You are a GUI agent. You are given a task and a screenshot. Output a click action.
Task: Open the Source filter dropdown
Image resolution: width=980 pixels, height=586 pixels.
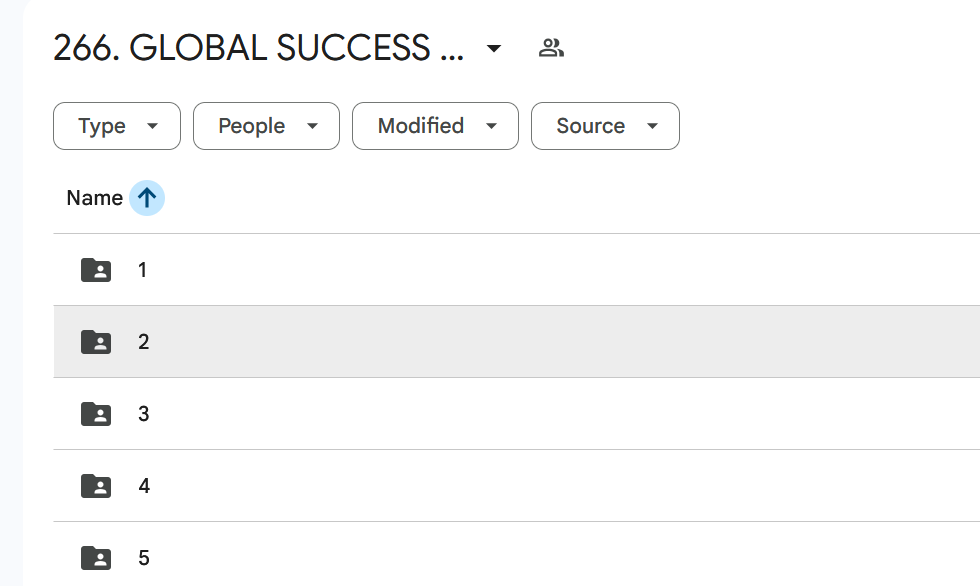click(x=605, y=126)
